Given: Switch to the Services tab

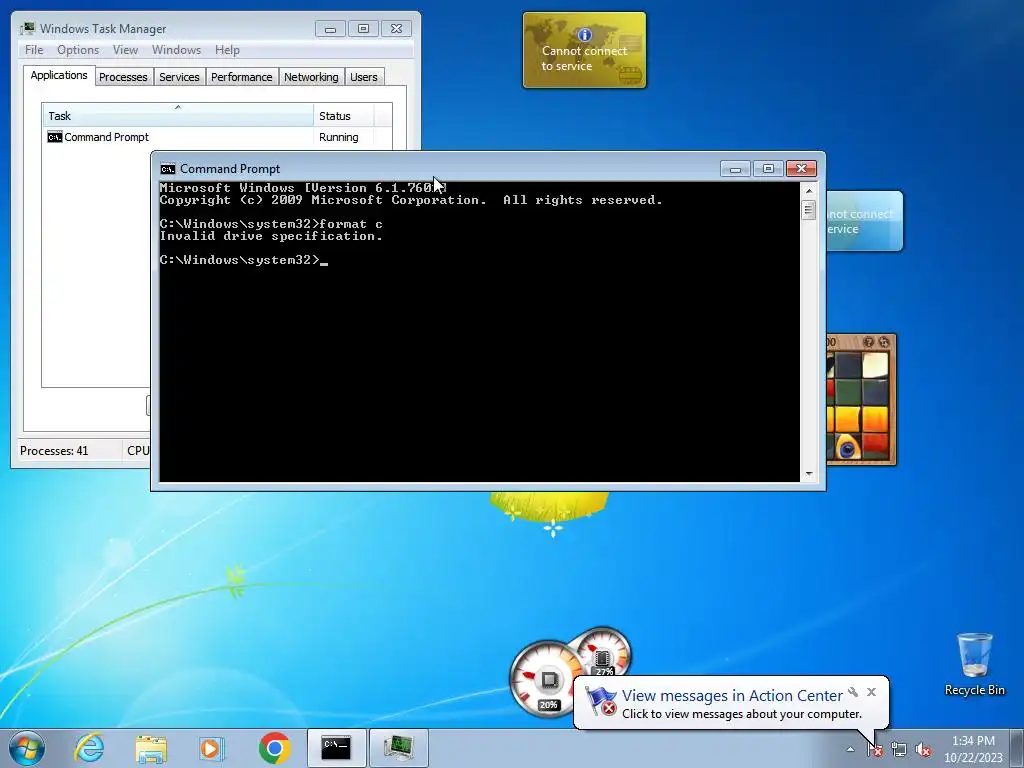Looking at the screenshot, I should pos(179,77).
